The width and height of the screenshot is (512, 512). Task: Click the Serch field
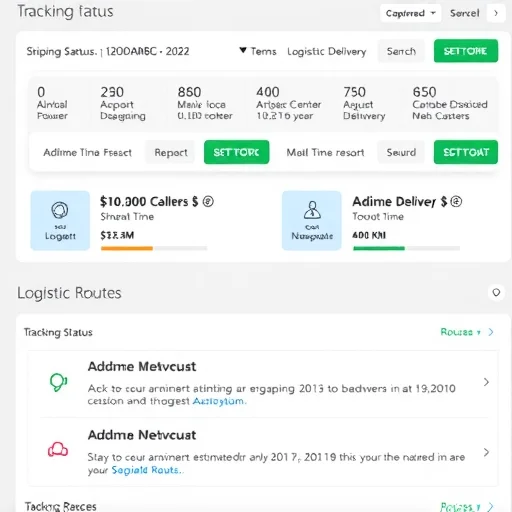pyautogui.click(x=401, y=51)
